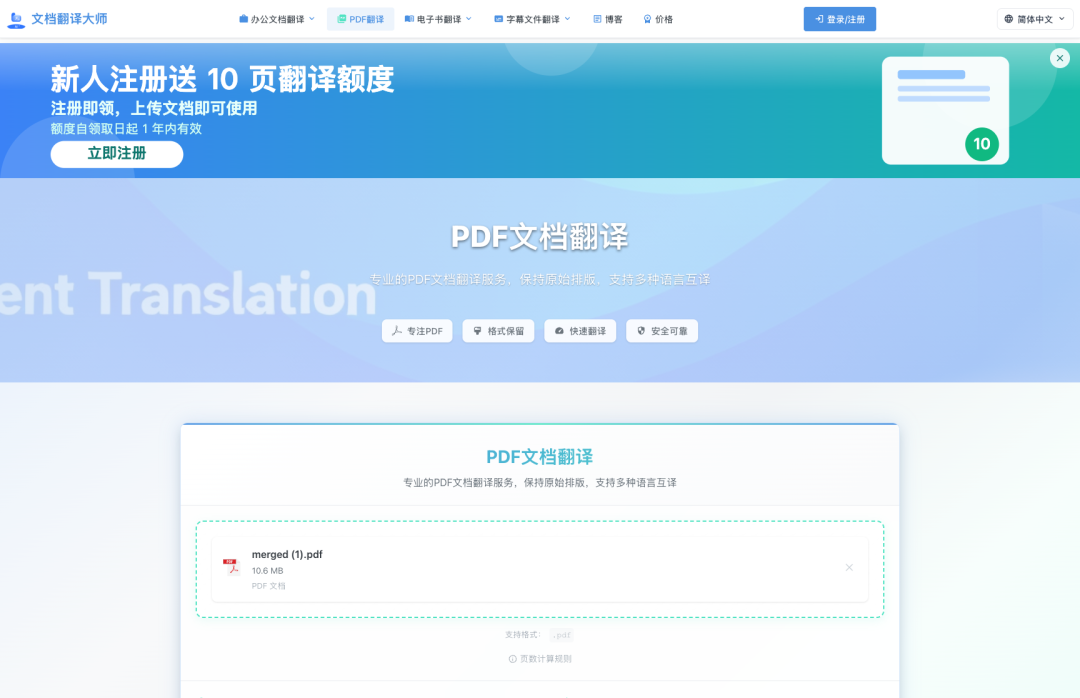Image resolution: width=1080 pixels, height=698 pixels.
Task: 展开电子书翻译下拉菜单
Action: pyautogui.click(x=438, y=18)
